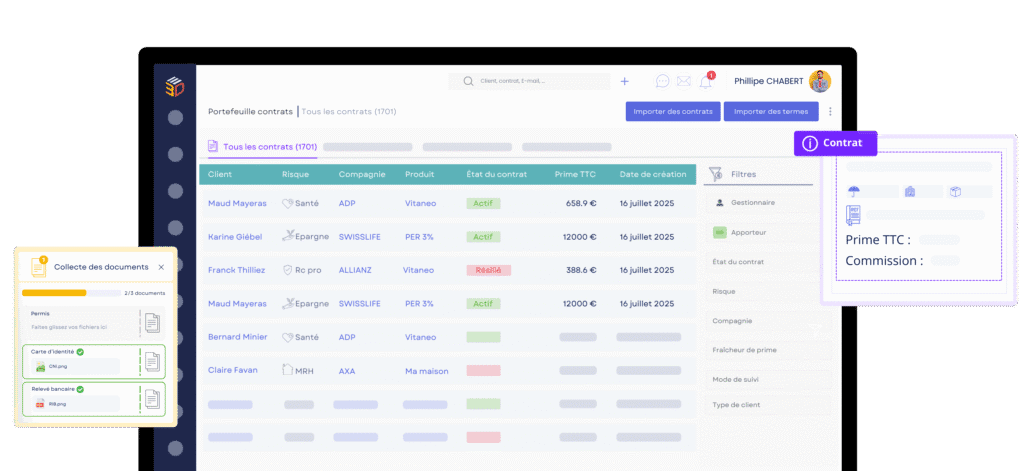Open Phillipe CHABERT user menu
This screenshot has height=471, width=1024.
768,81
